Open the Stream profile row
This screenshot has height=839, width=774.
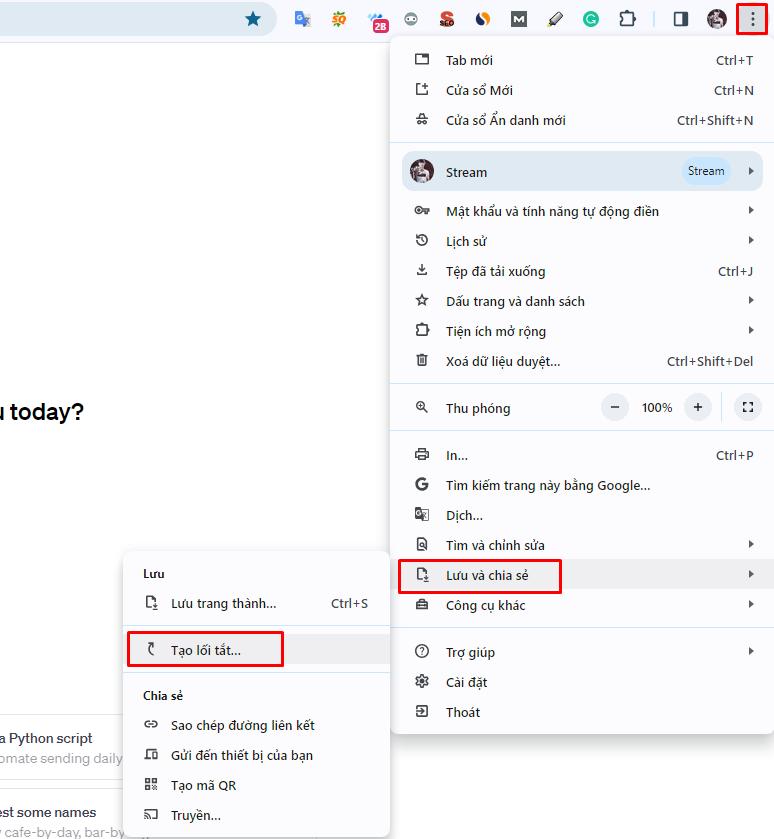click(582, 171)
